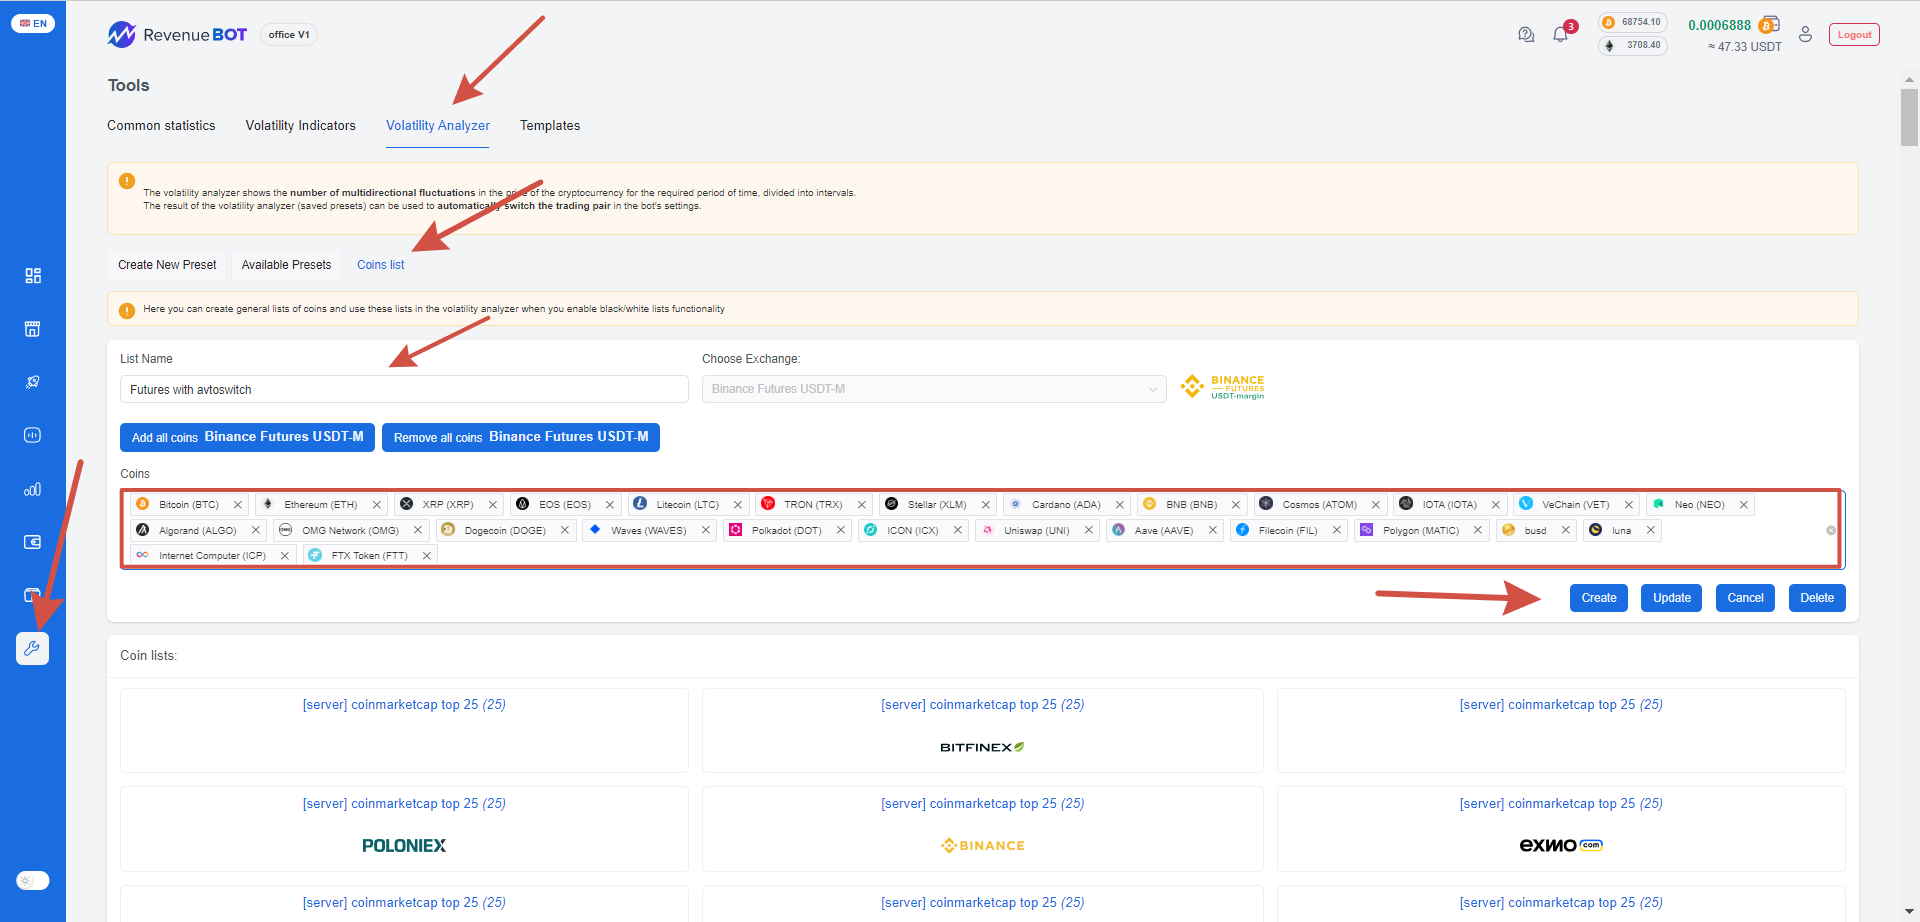Click the RevenueBOT logo
The width and height of the screenshot is (1920, 922).
click(x=177, y=35)
